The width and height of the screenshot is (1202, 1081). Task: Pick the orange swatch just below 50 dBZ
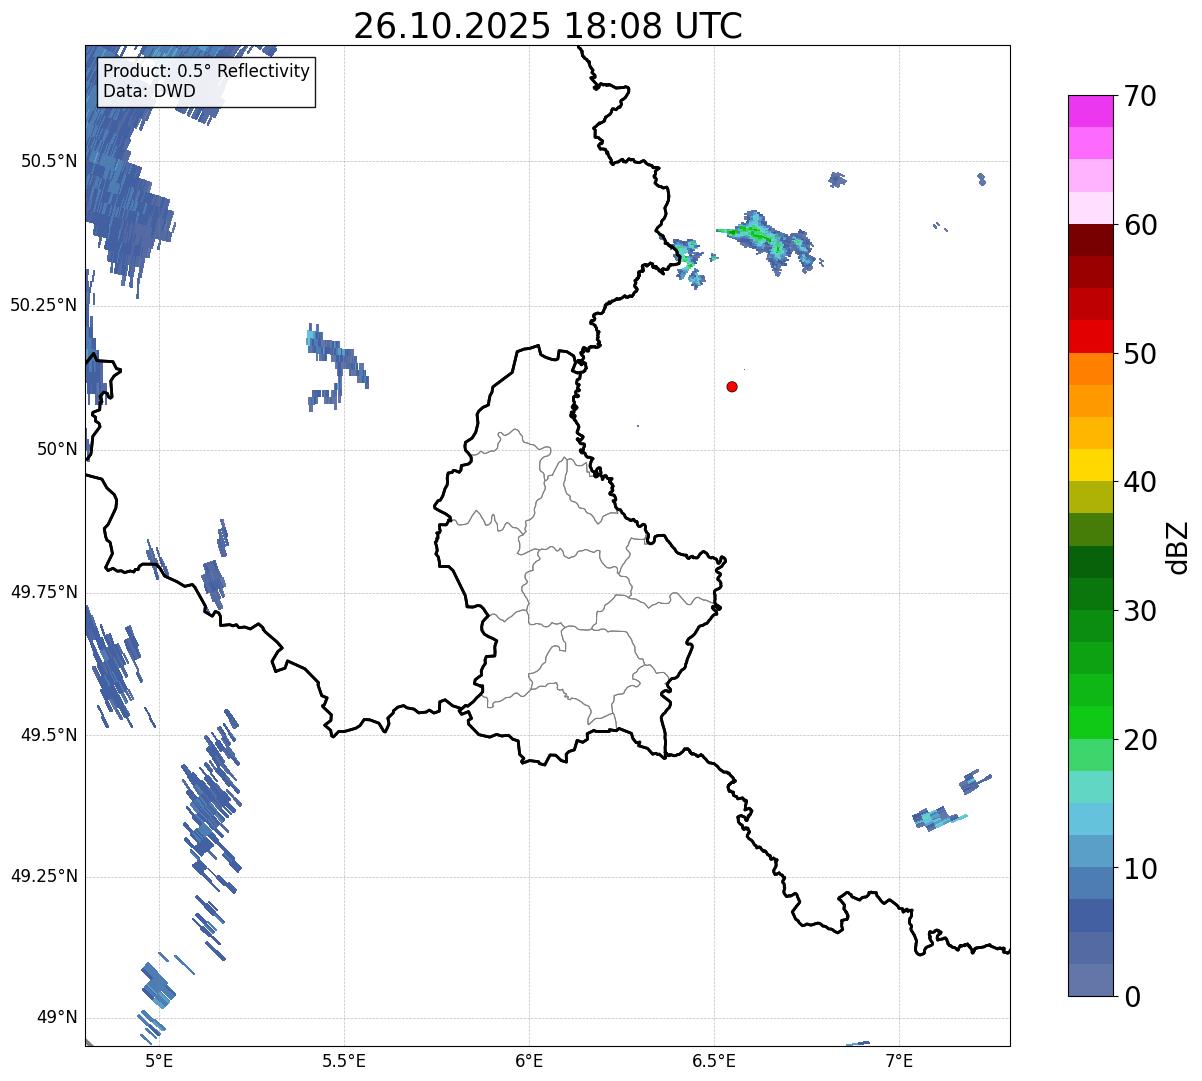1091,368
